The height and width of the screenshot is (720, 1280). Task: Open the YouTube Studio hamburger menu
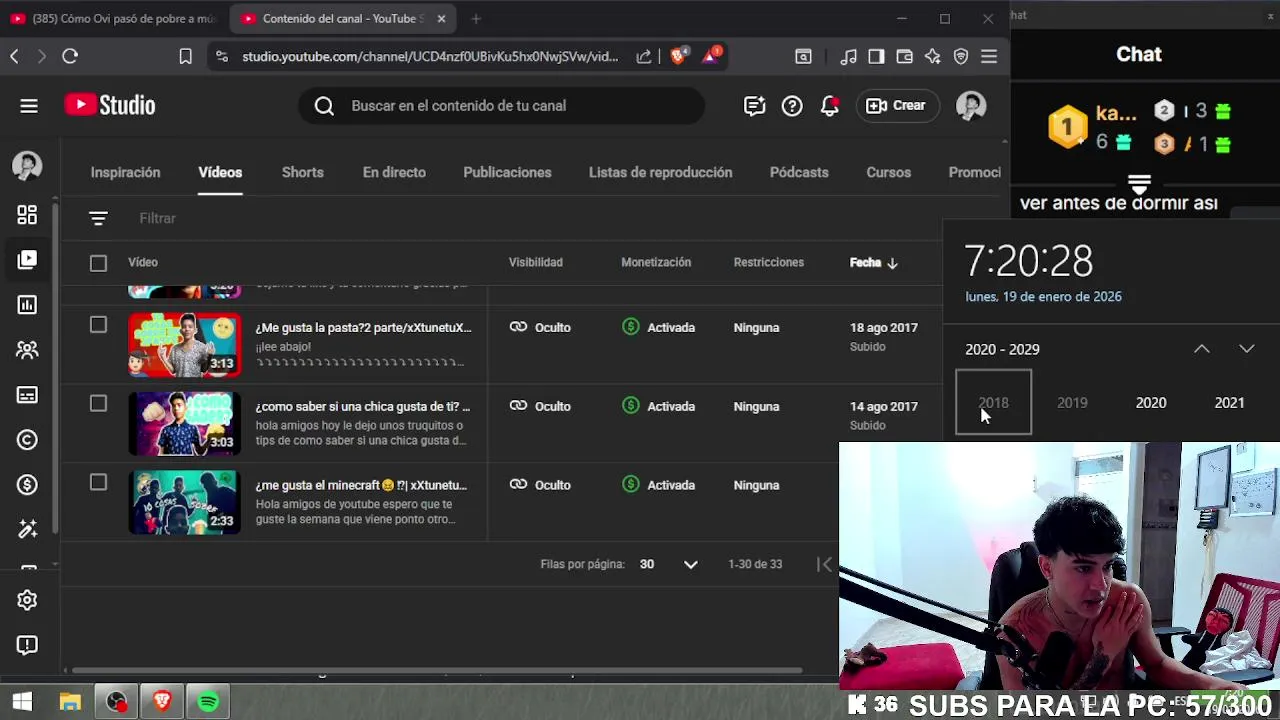tap(29, 105)
